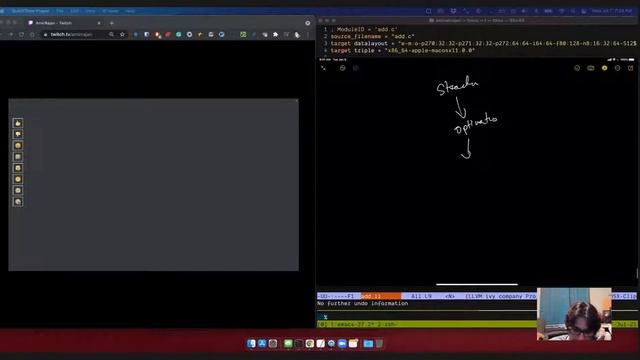
Task: Open the View menu in the menu bar
Action: [x=90, y=11]
